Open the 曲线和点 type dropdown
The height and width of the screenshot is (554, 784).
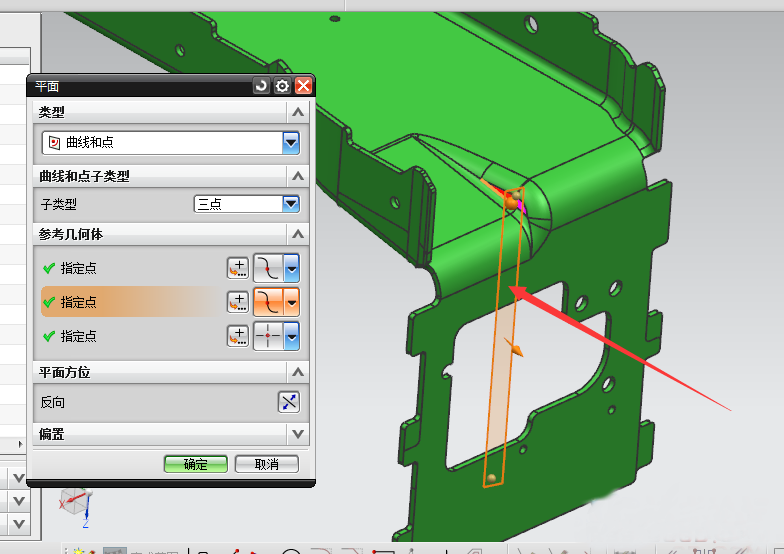pyautogui.click(x=291, y=143)
